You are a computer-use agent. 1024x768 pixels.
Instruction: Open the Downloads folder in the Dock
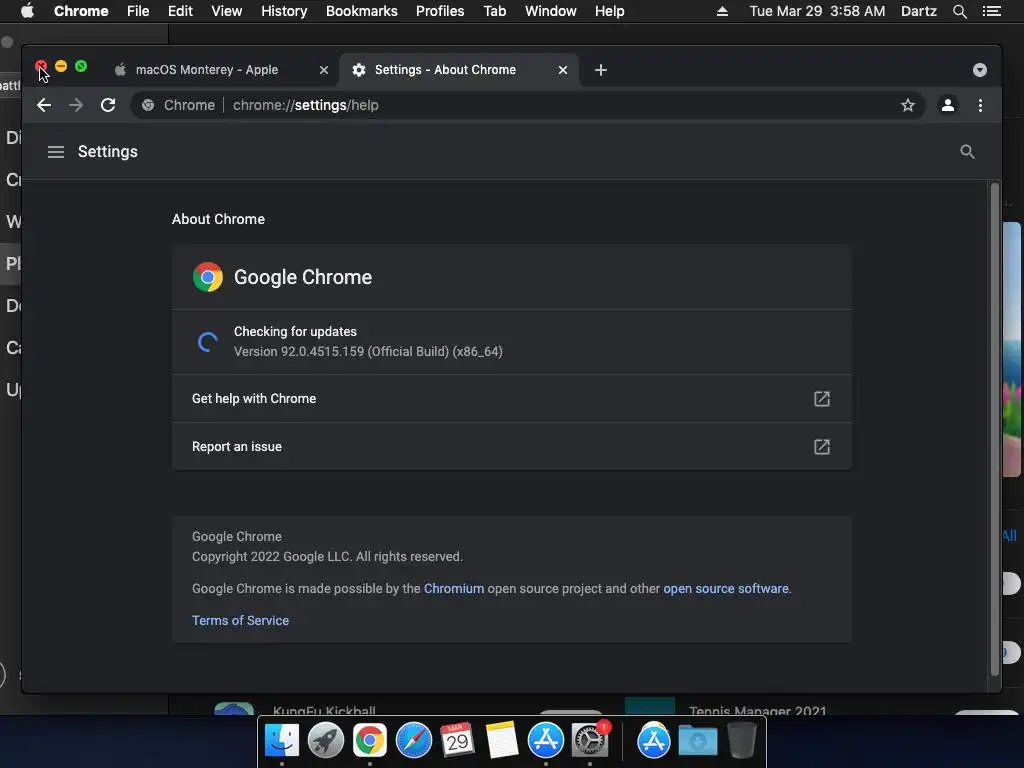click(x=697, y=741)
